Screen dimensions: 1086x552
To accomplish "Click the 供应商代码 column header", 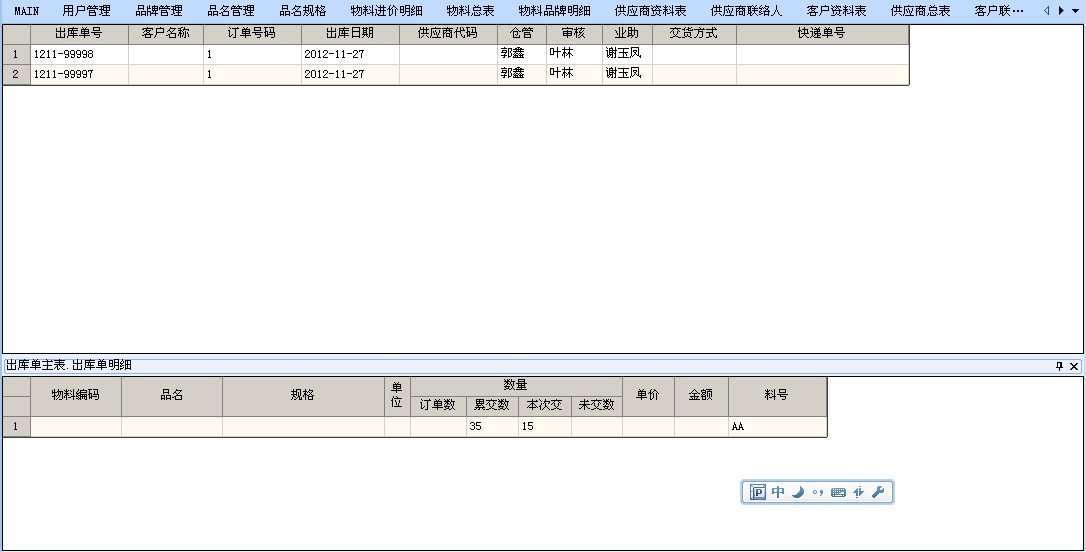I will (448, 33).
